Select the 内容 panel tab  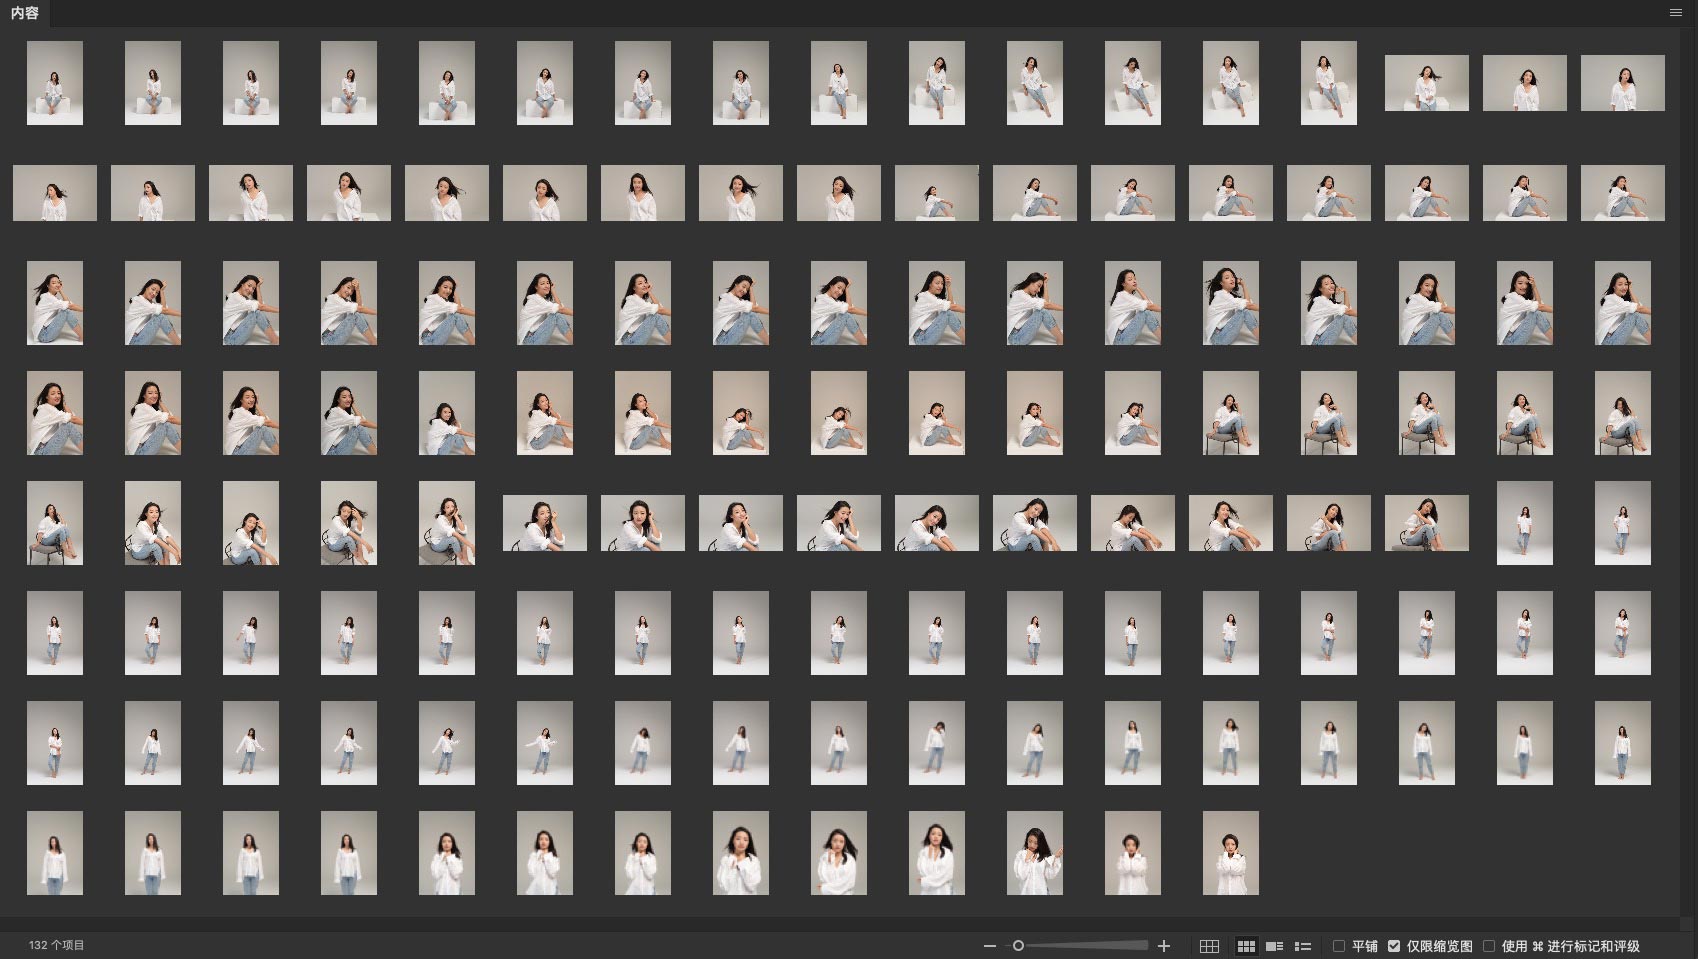[x=25, y=13]
